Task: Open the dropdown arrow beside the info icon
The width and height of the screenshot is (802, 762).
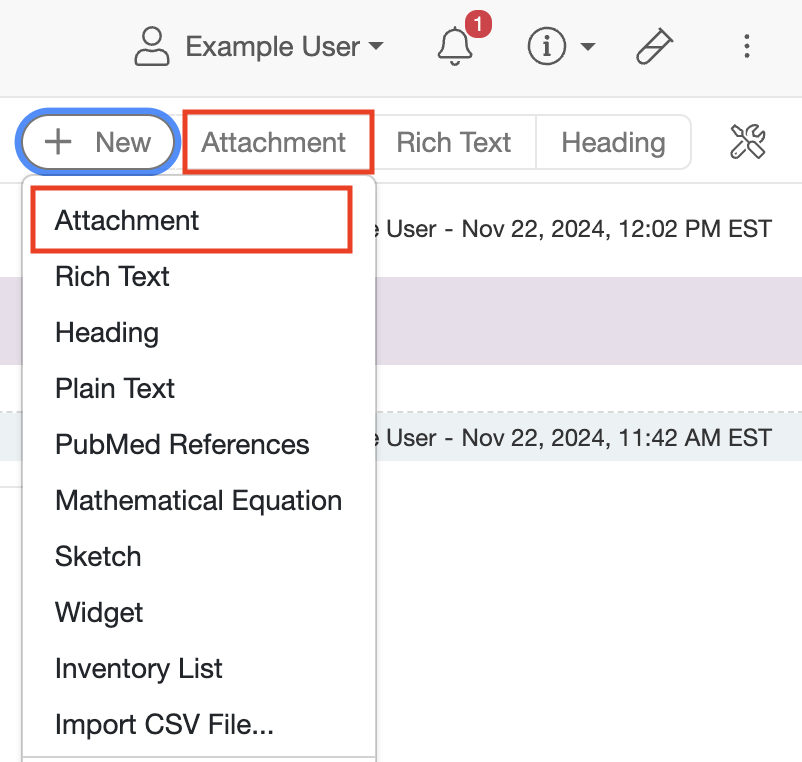Action: (588, 47)
